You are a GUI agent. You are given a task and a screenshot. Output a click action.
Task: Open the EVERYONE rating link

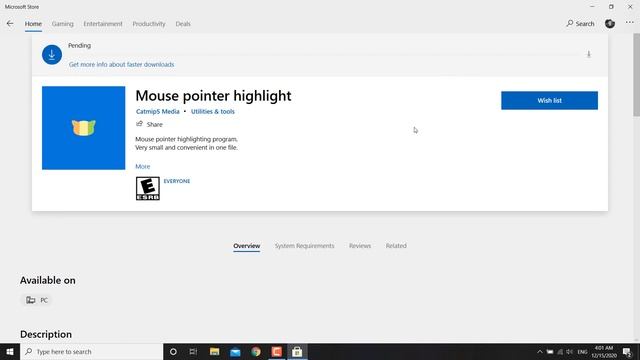pos(177,181)
